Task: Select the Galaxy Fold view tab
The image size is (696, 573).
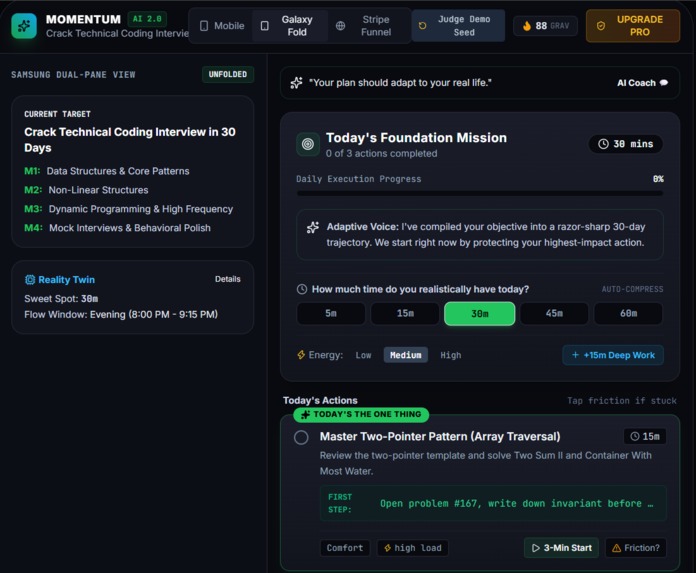Action: pos(290,26)
